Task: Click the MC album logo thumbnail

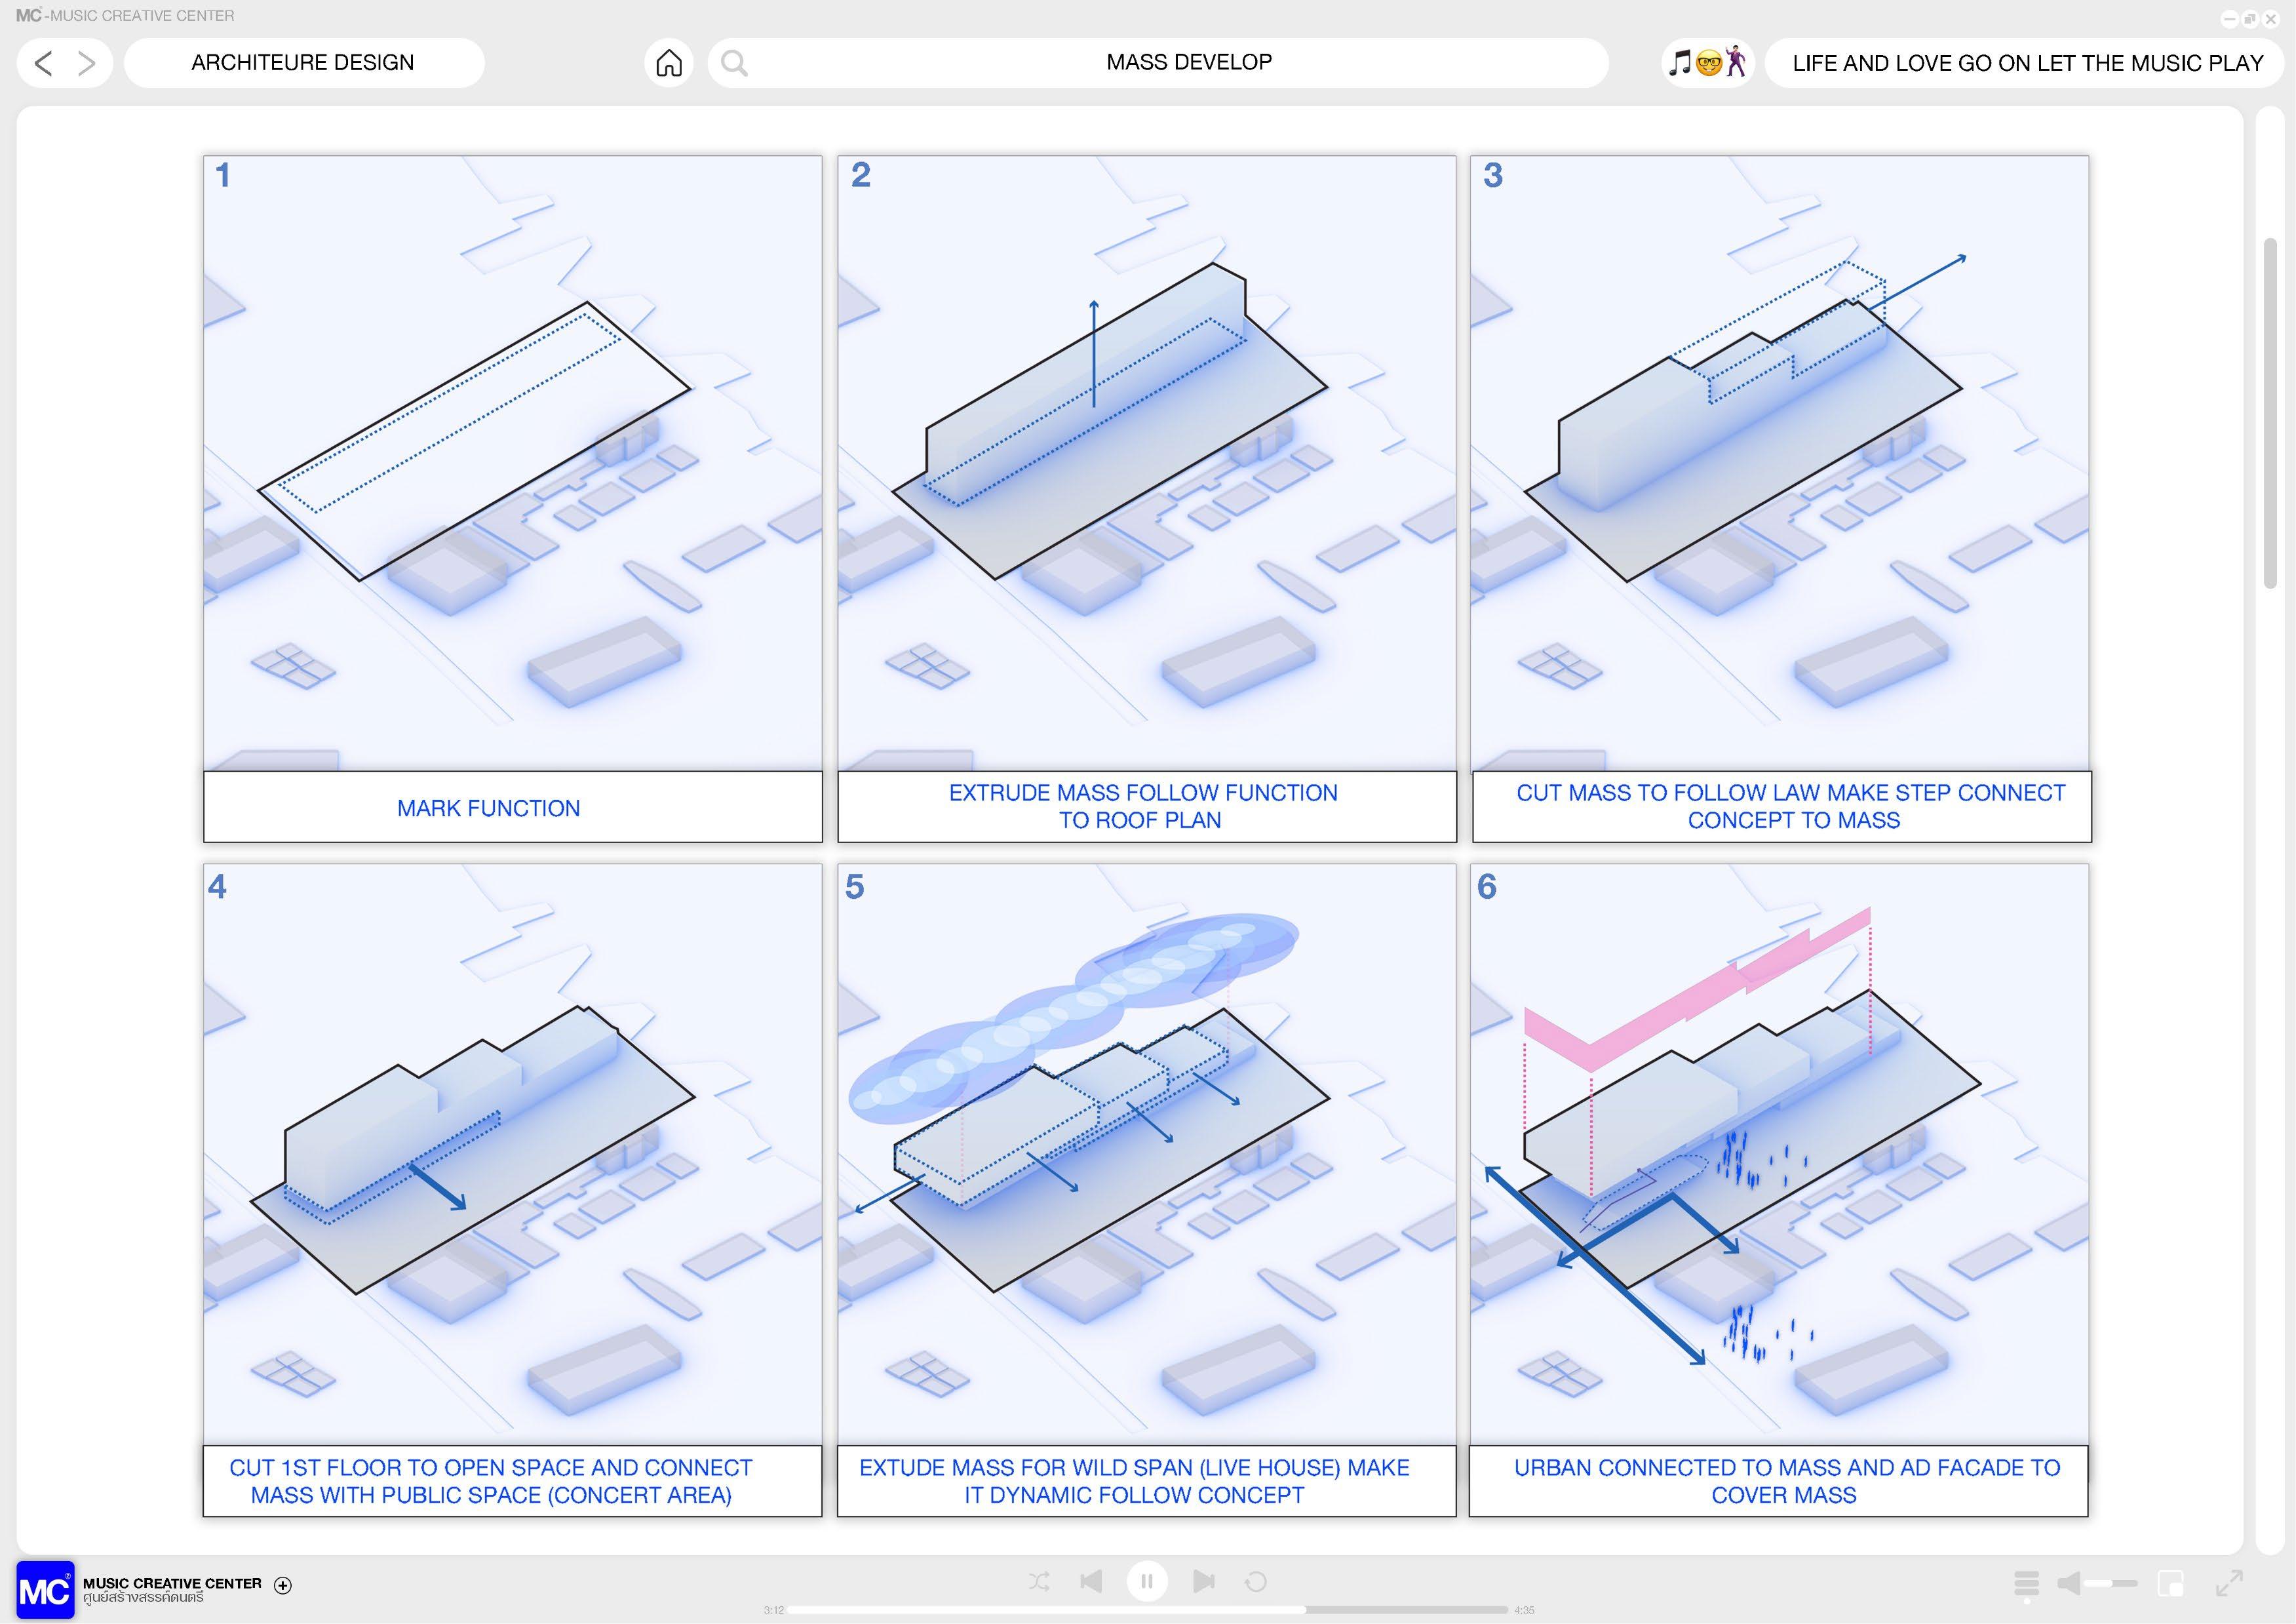Action: [x=45, y=1590]
